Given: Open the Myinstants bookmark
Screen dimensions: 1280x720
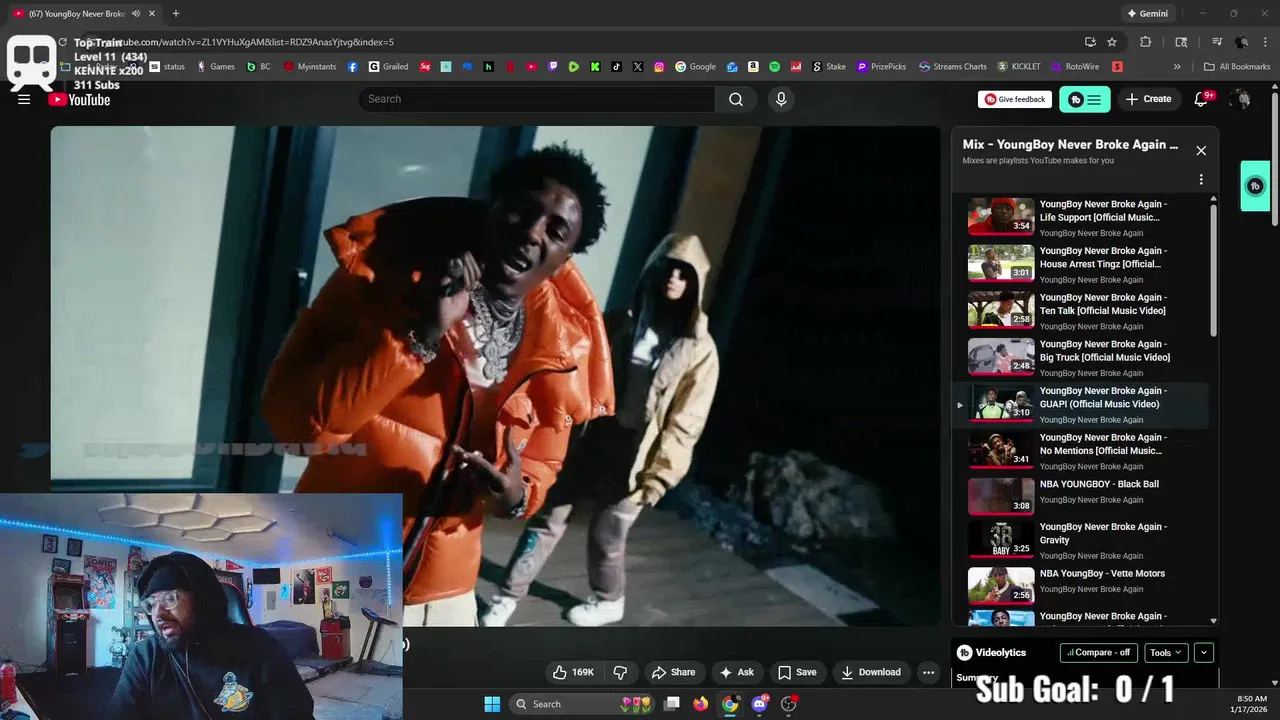Looking at the screenshot, I should pyautogui.click(x=309, y=67).
